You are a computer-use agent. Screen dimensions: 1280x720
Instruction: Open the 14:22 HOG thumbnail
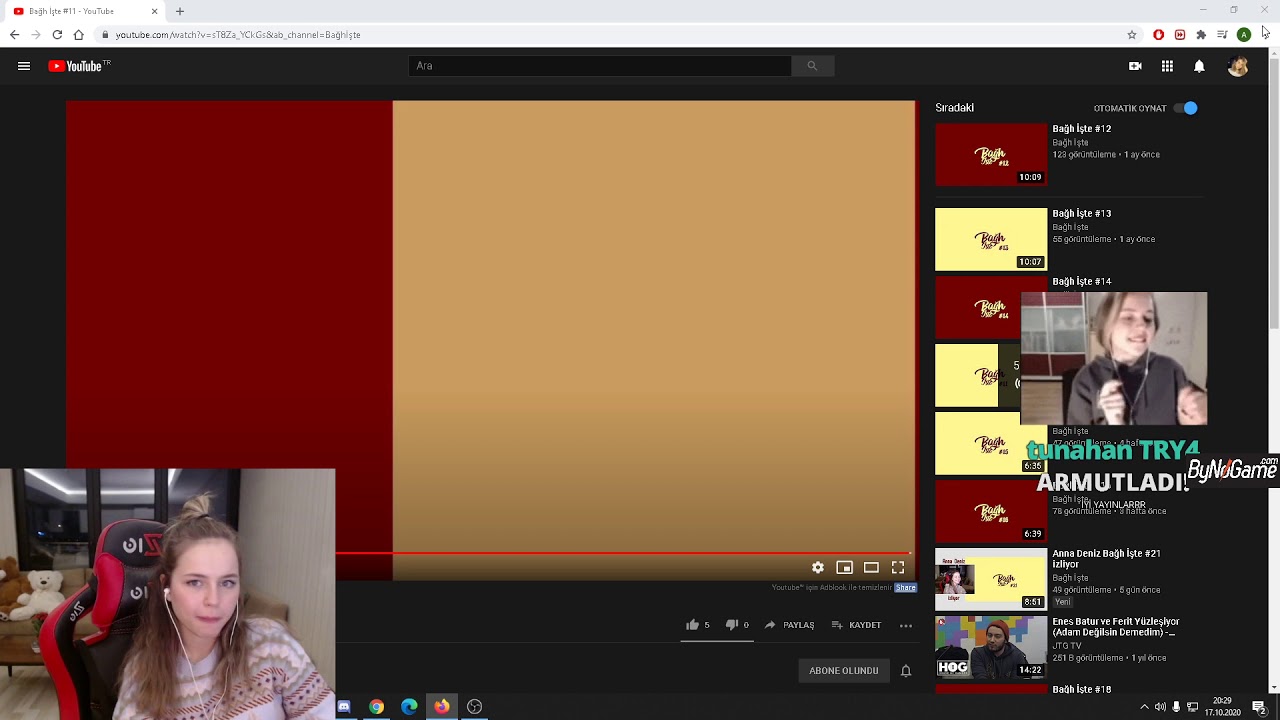(x=991, y=648)
